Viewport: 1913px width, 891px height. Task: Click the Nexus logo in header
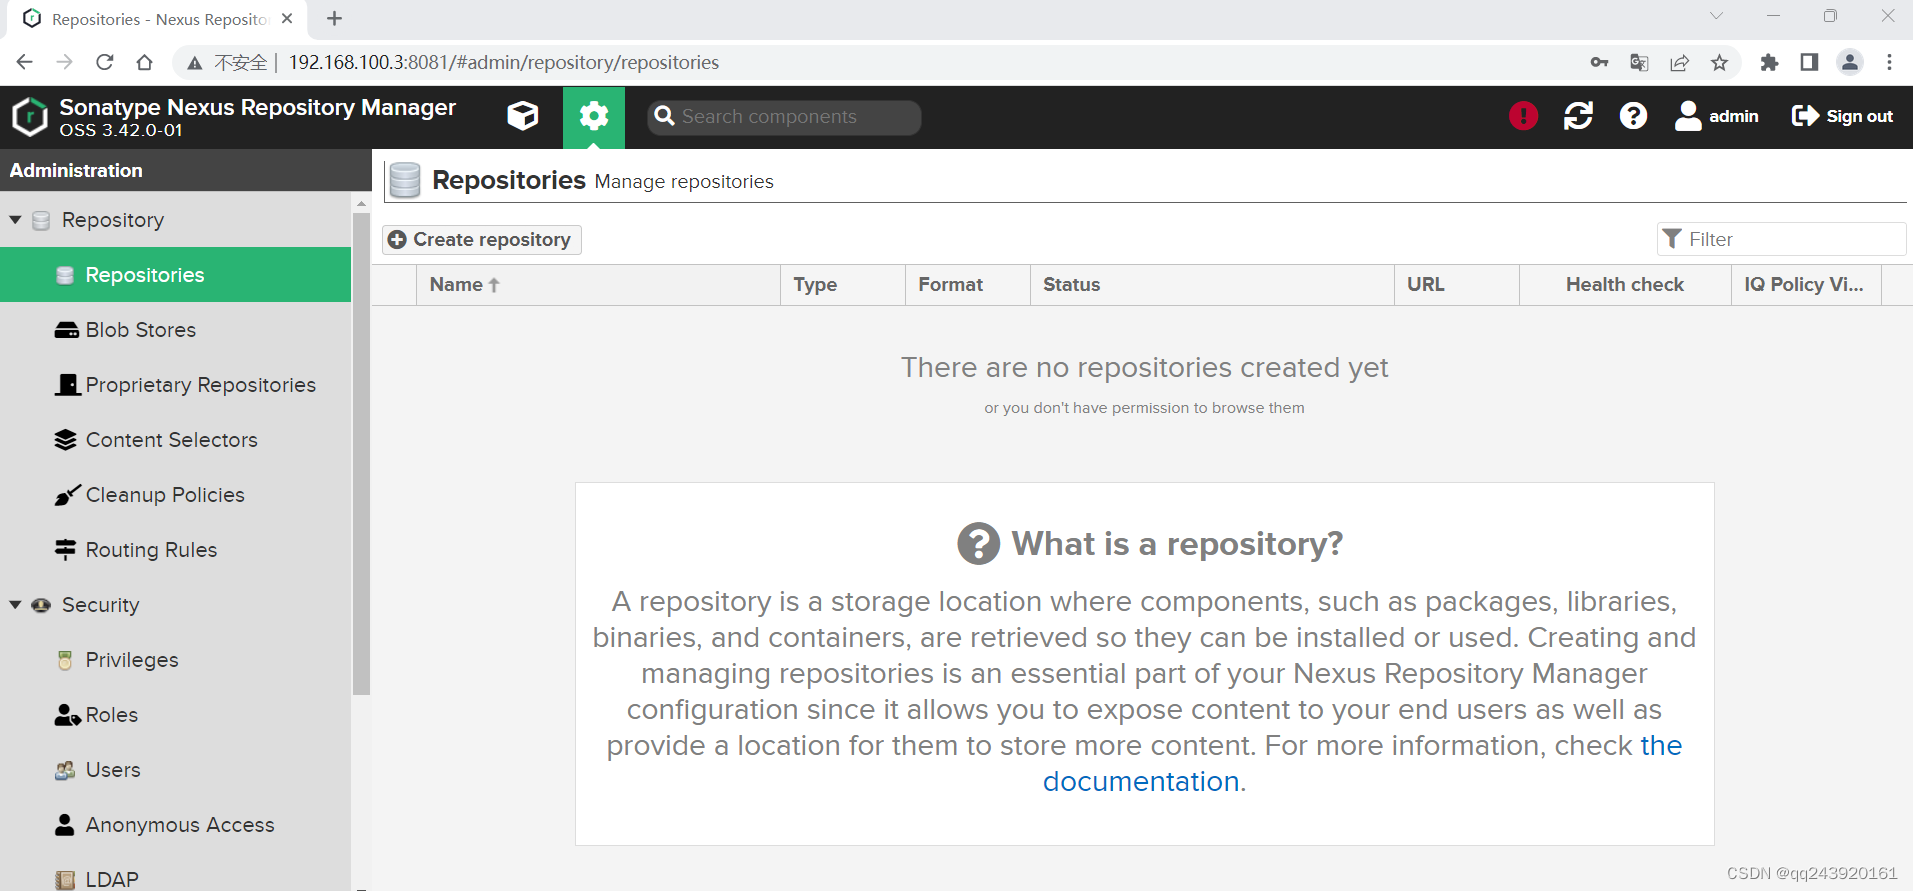coord(30,117)
